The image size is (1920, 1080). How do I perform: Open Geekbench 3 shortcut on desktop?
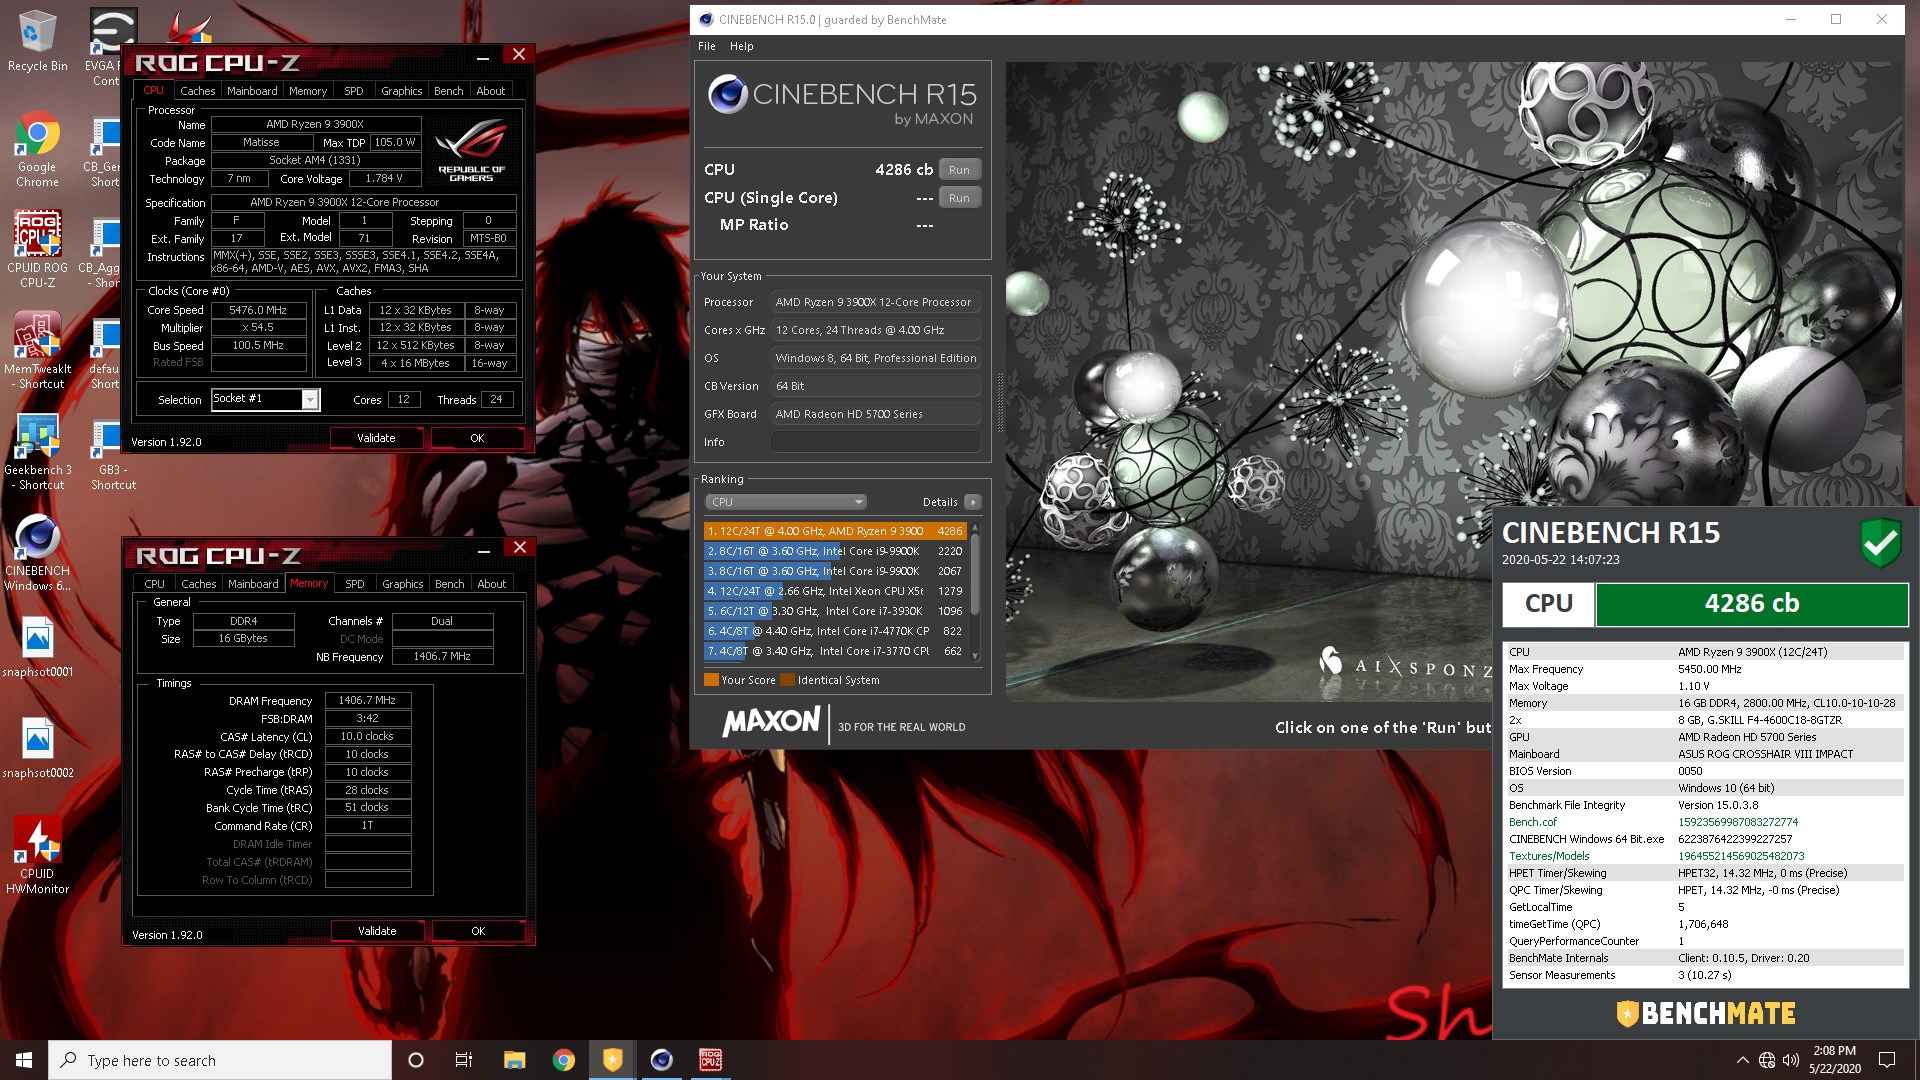(x=37, y=451)
